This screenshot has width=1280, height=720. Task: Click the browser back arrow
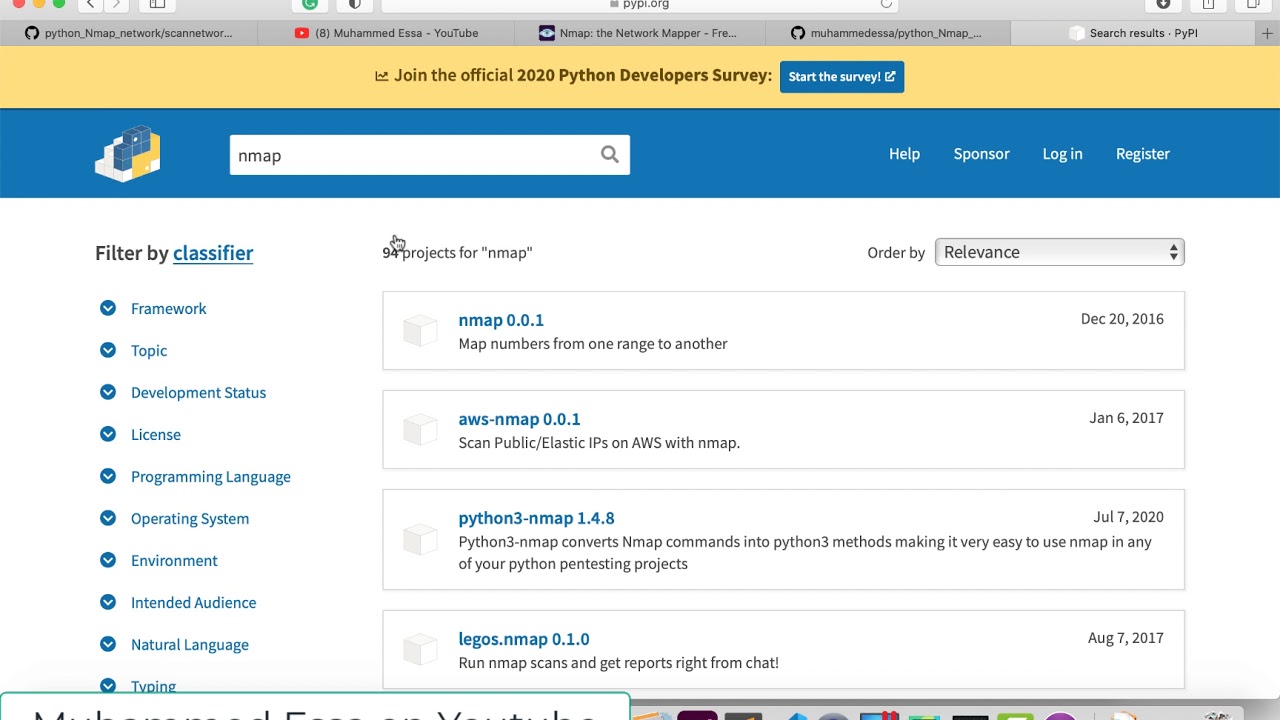[x=90, y=4]
